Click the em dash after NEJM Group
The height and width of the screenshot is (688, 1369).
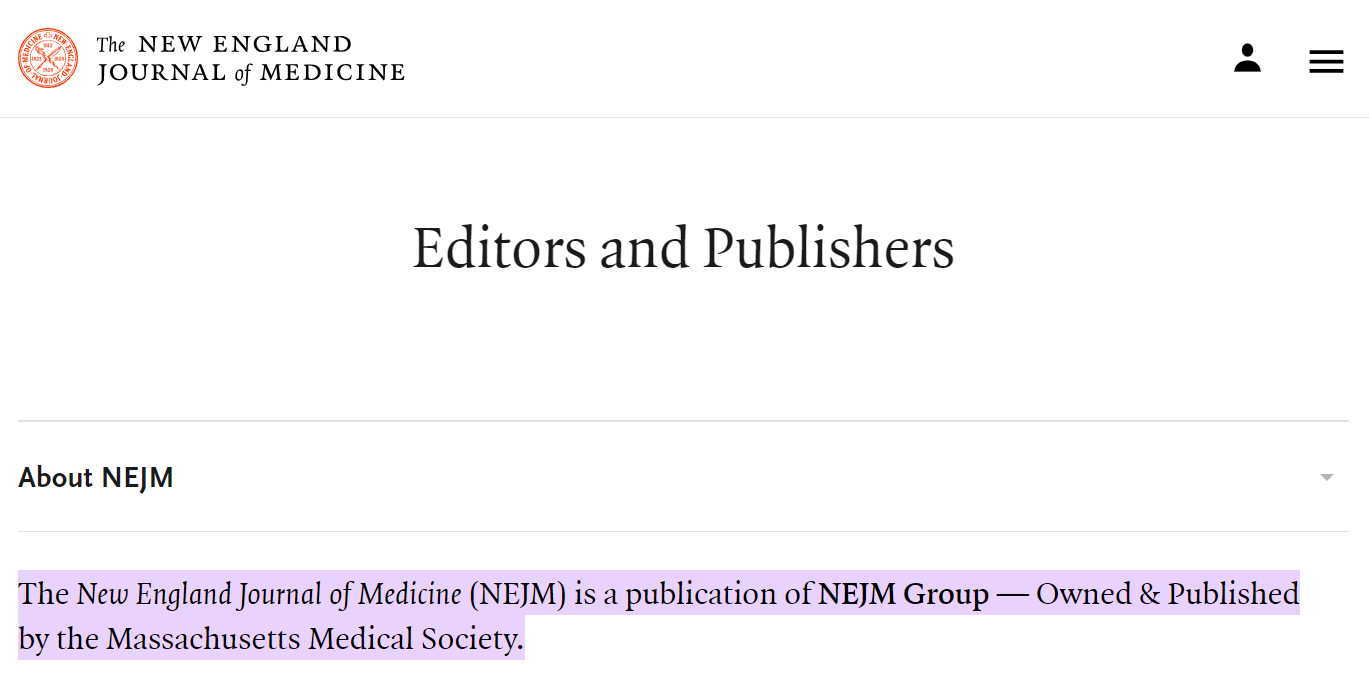(x=1012, y=594)
